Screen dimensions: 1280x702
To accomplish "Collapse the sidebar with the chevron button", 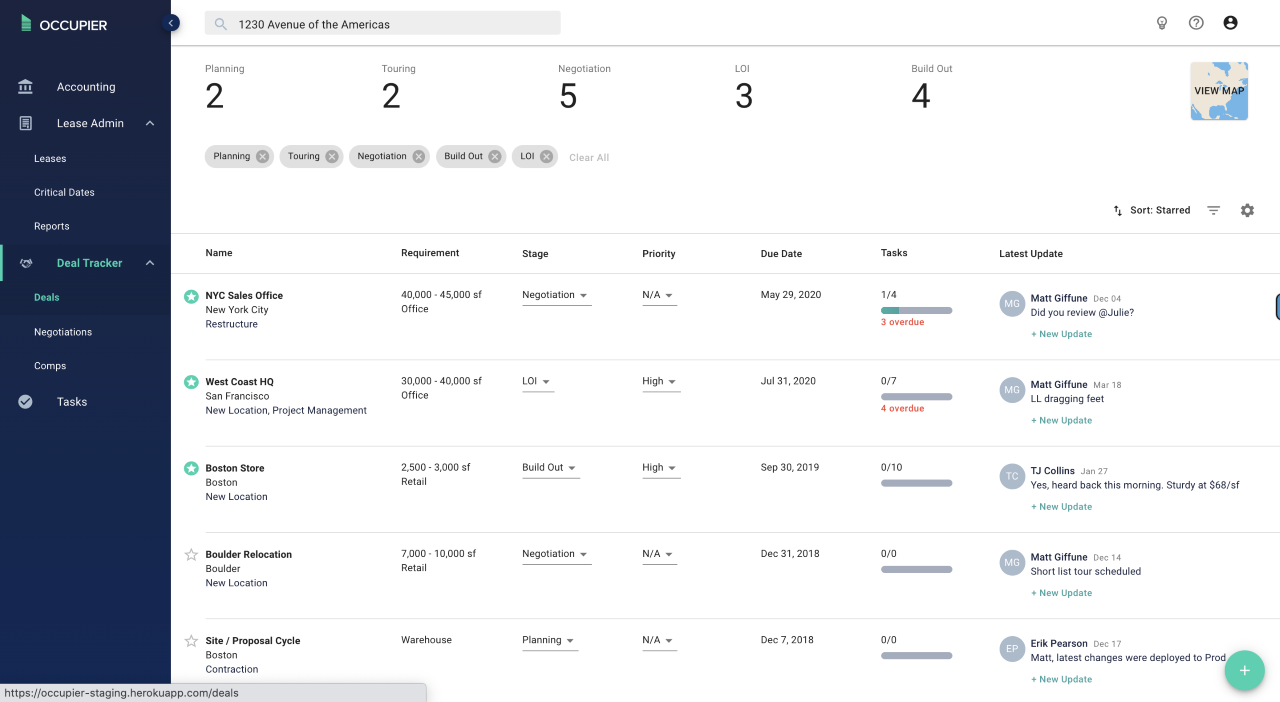I will (171, 23).
